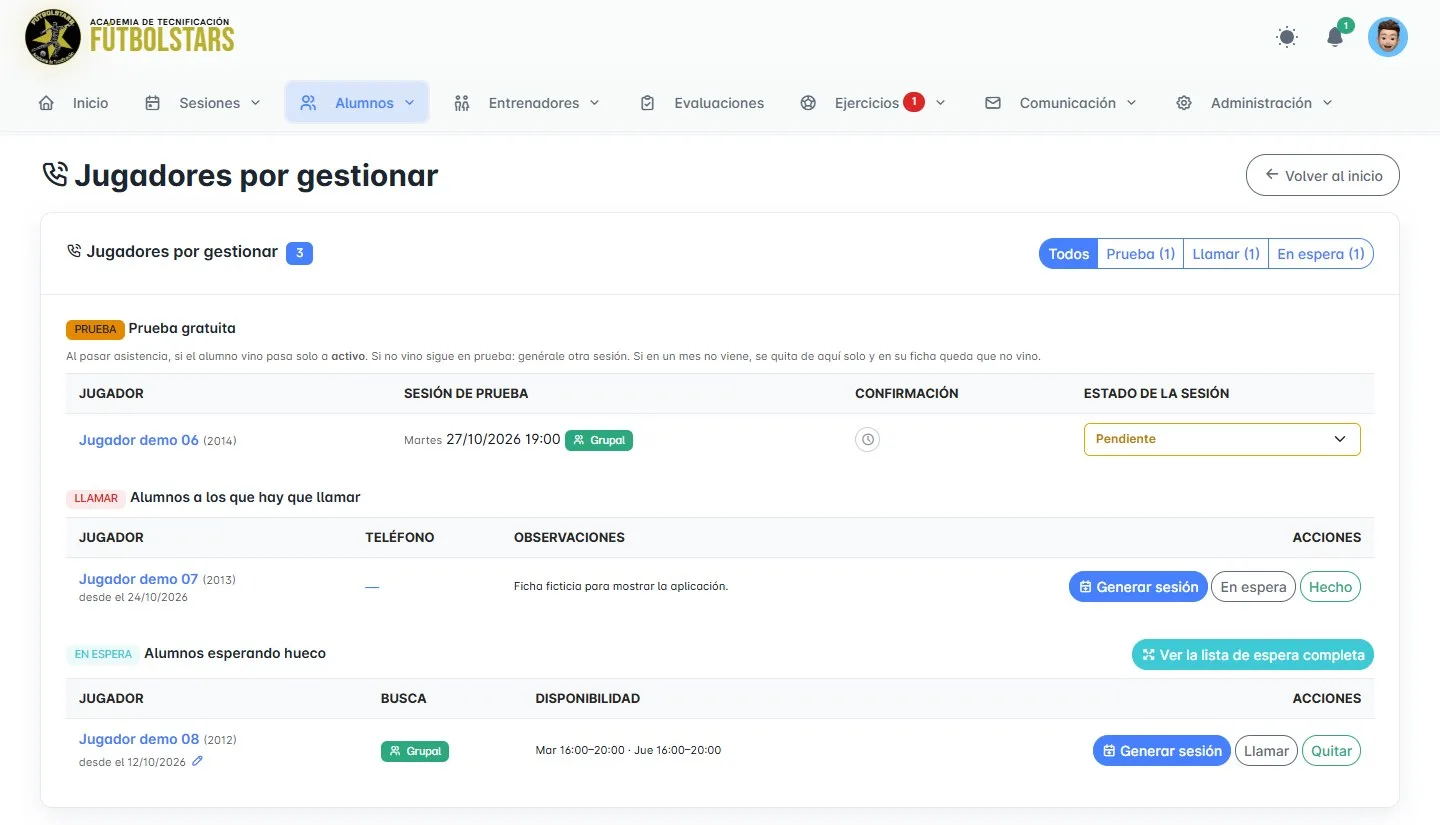The width and height of the screenshot is (1440, 825).
Task: Toggle the light/dark theme sun icon
Action: coord(1287,37)
